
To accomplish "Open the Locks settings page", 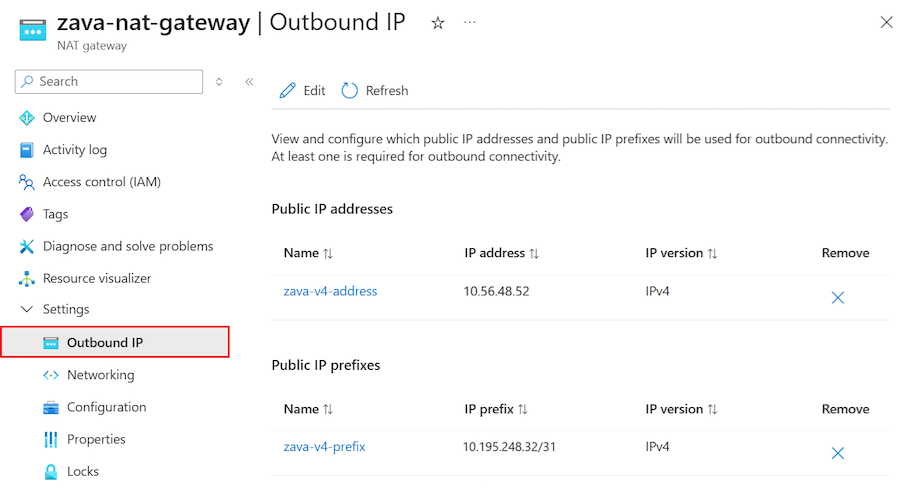I will (x=83, y=472).
